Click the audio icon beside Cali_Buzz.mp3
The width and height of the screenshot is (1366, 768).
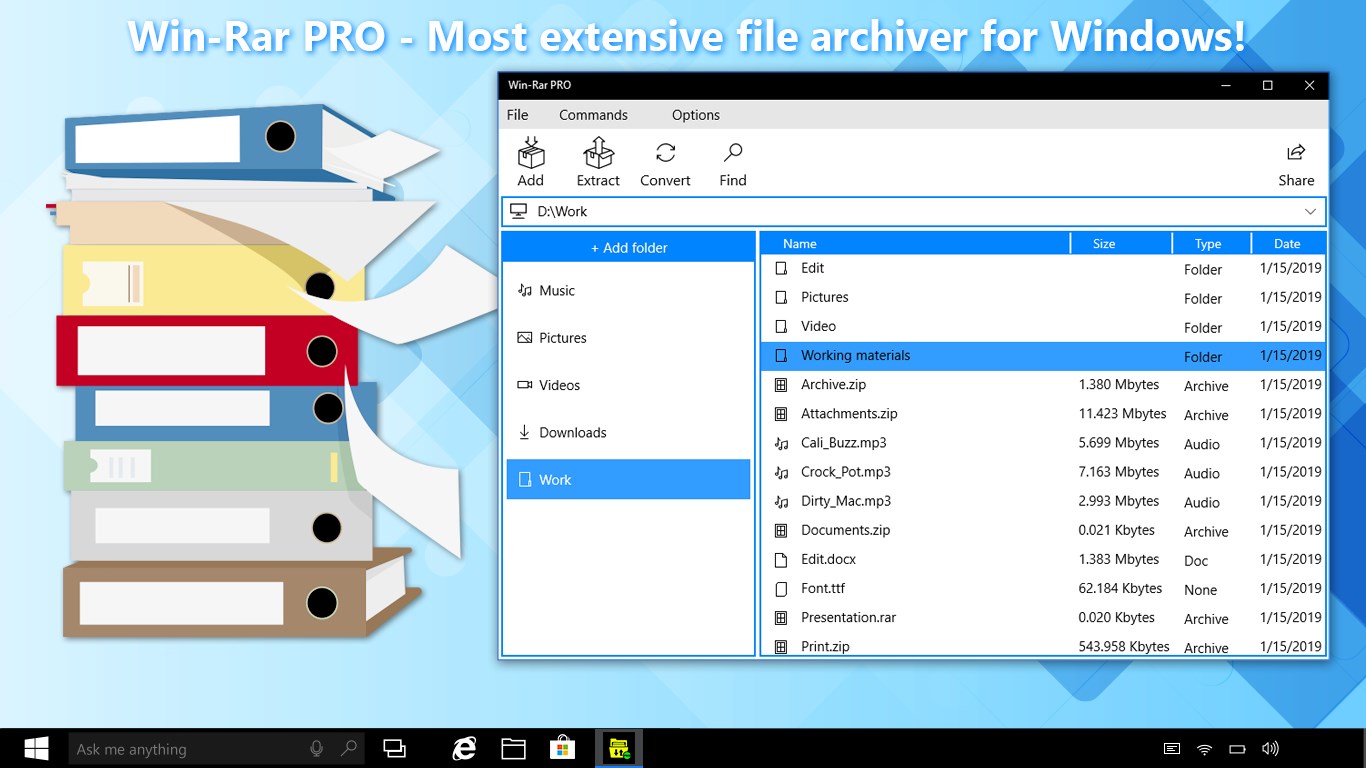[x=782, y=443]
